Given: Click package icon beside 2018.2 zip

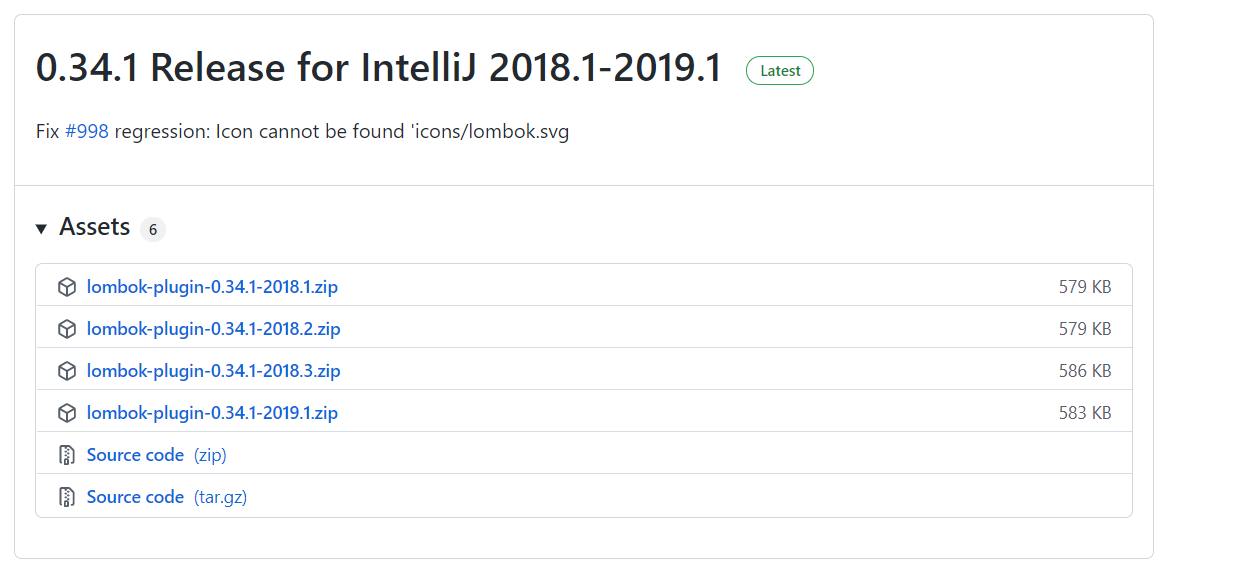Looking at the screenshot, I should point(67,329).
